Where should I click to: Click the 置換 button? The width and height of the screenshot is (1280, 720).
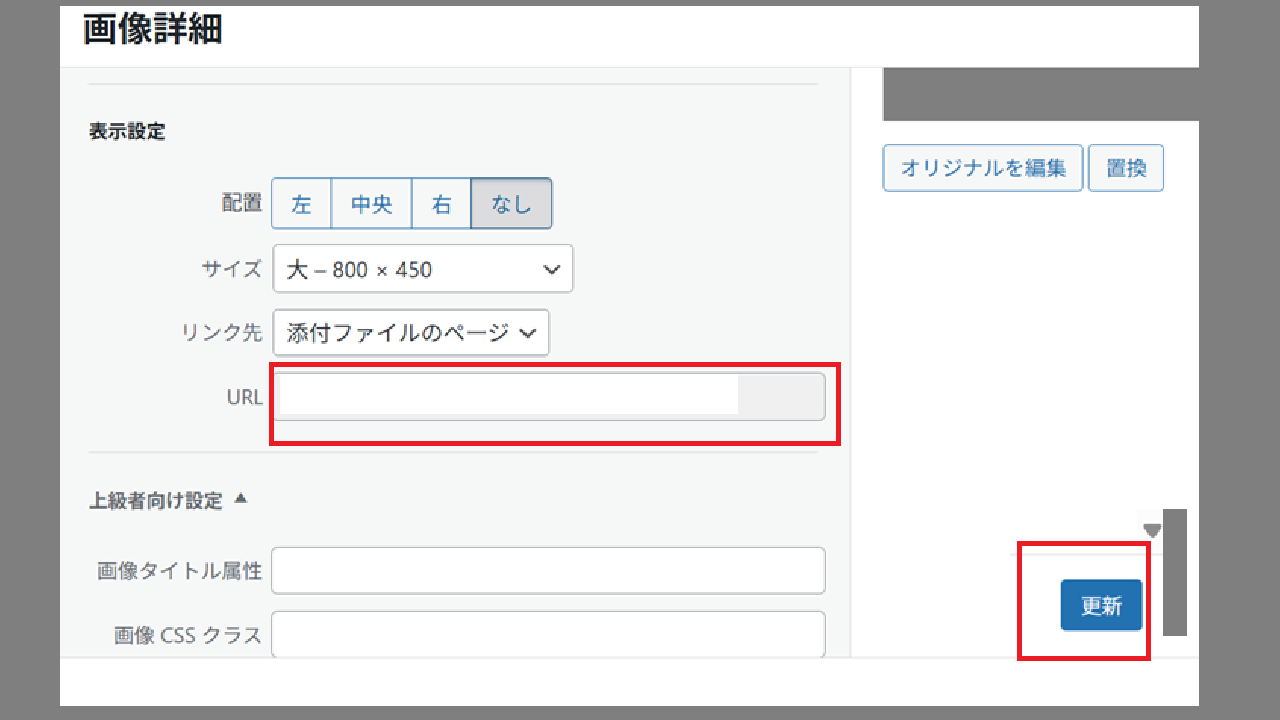point(1126,168)
